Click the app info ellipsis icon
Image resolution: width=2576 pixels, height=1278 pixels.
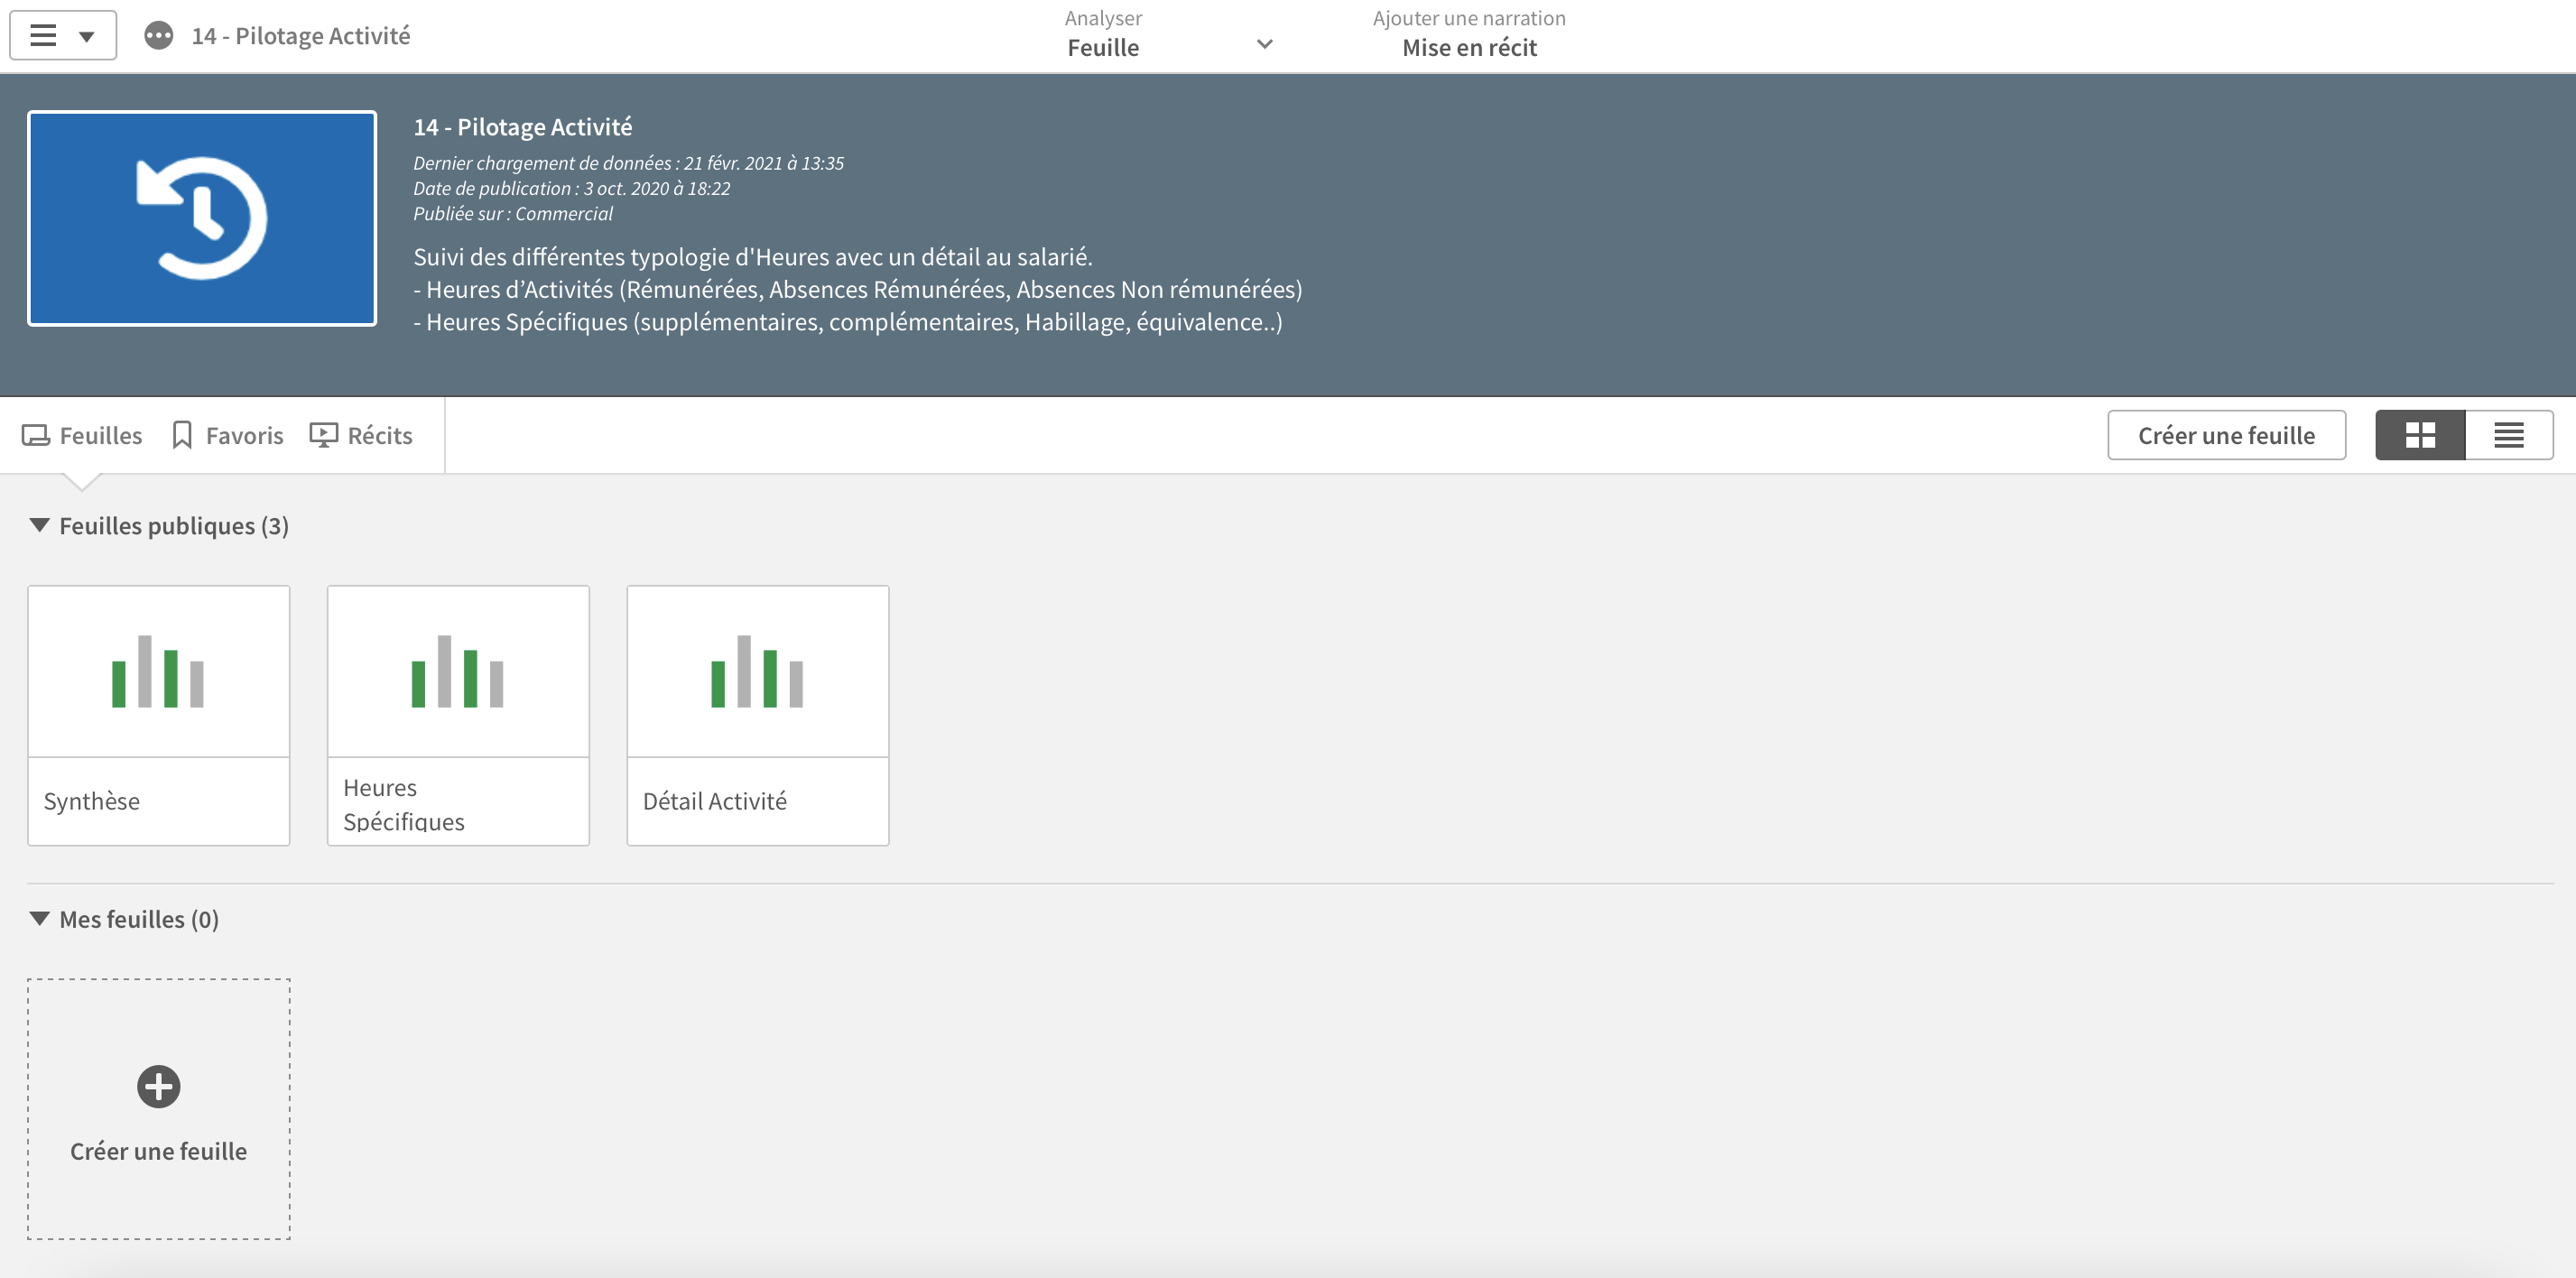158,36
